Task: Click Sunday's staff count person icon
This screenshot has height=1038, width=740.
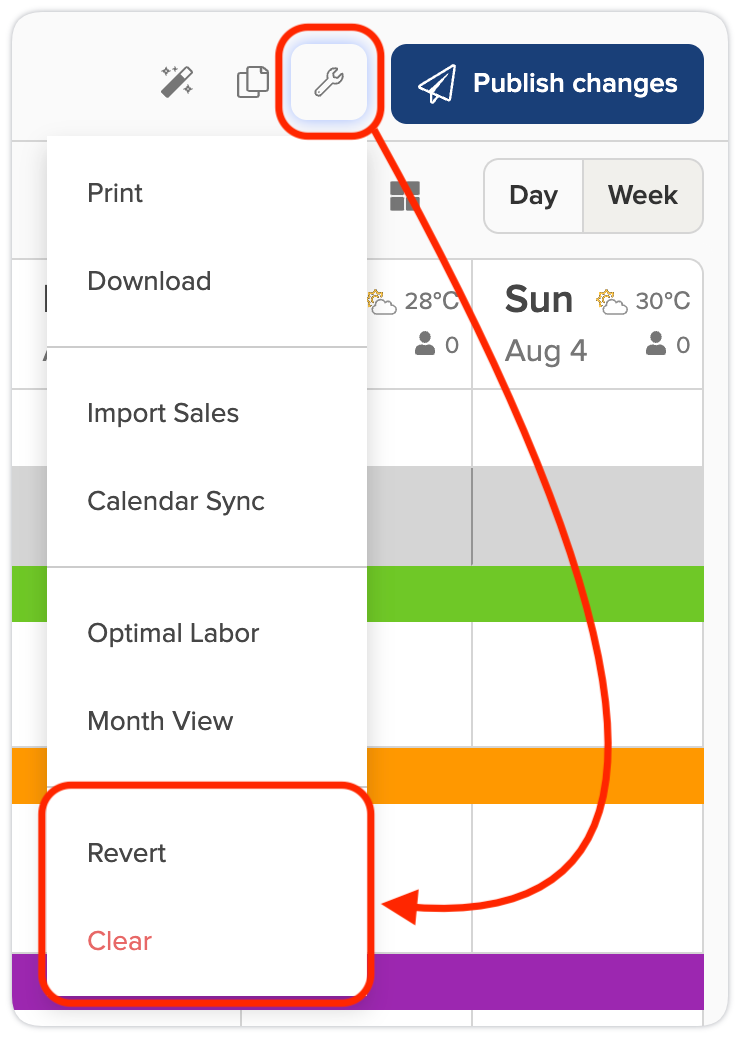Action: [x=656, y=345]
